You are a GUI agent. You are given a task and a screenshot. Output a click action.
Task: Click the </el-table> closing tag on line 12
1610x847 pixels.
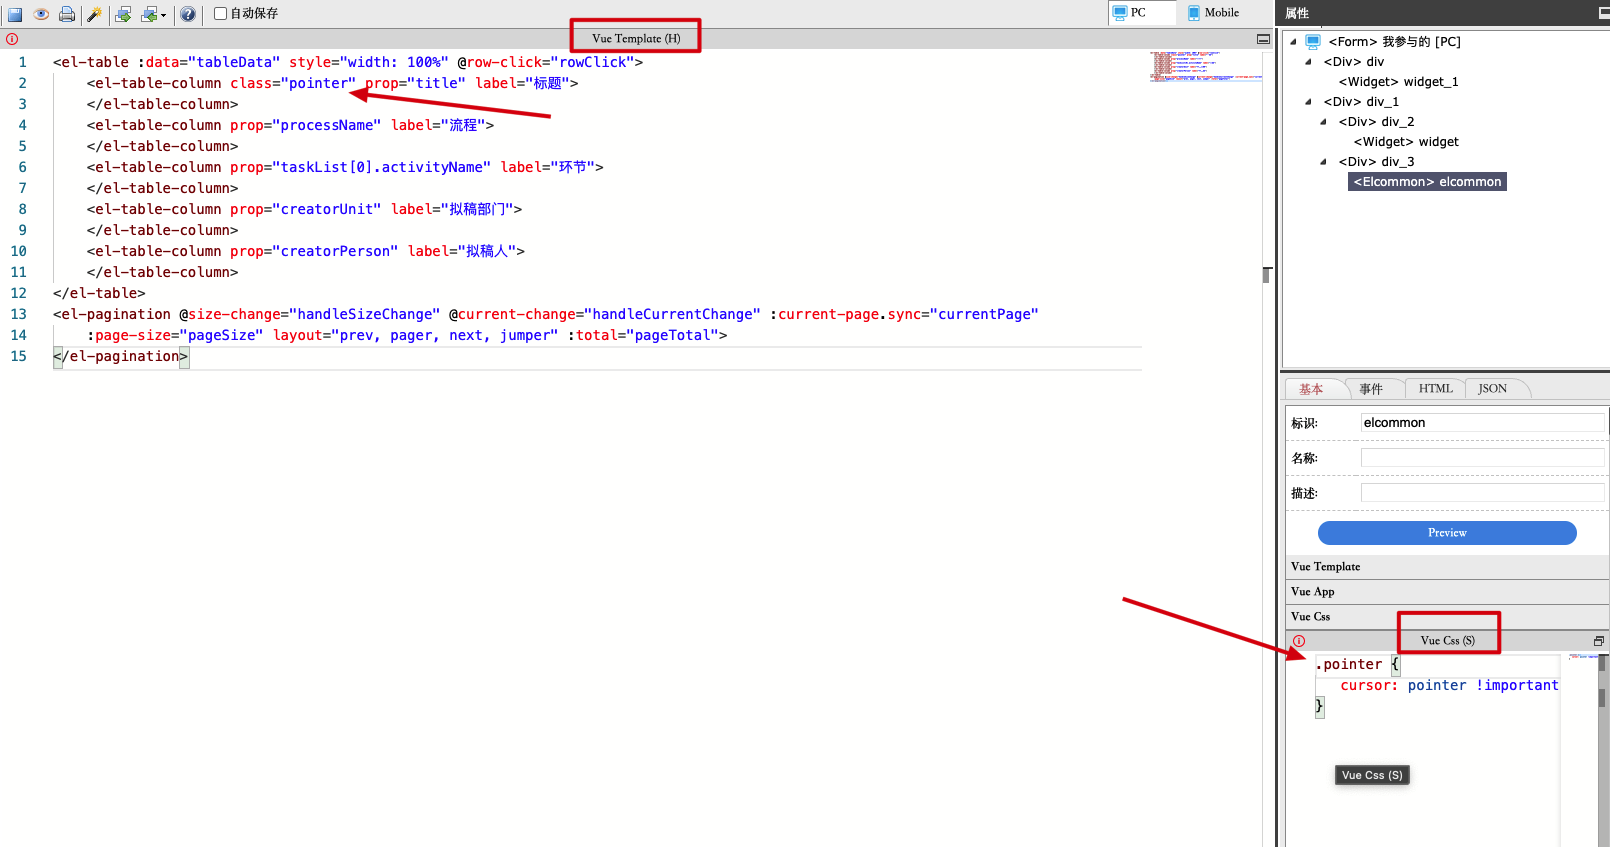point(99,293)
